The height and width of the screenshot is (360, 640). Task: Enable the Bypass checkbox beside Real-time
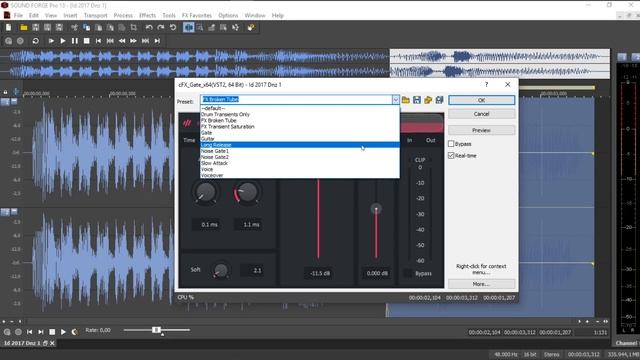(x=451, y=144)
